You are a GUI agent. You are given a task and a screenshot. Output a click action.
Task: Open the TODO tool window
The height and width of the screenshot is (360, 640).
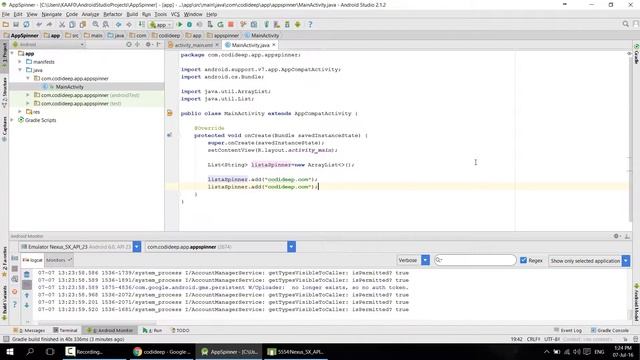point(180,330)
